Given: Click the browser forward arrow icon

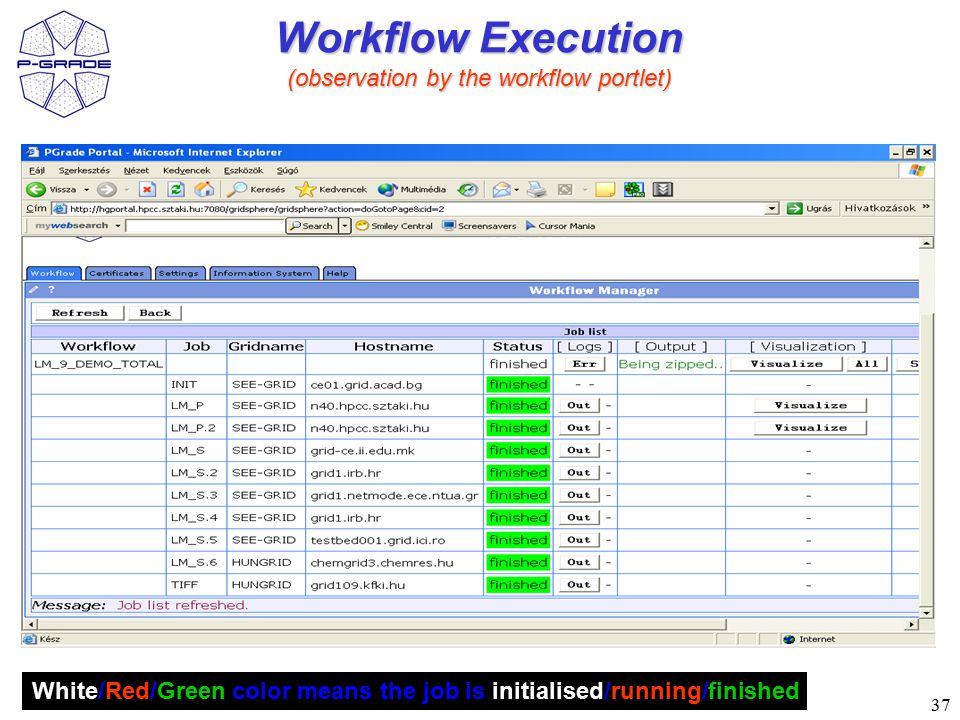Looking at the screenshot, I should 107,190.
